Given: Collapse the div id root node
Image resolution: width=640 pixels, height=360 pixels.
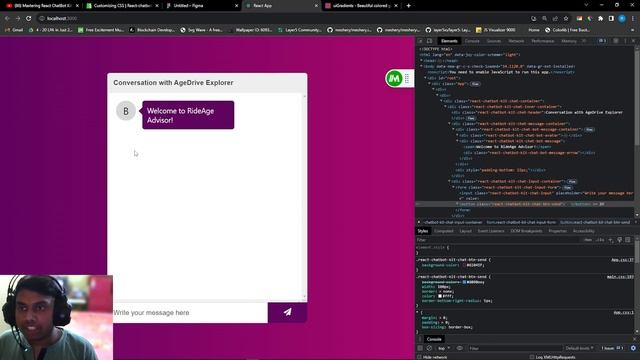Looking at the screenshot, I should pyautogui.click(x=425, y=78).
